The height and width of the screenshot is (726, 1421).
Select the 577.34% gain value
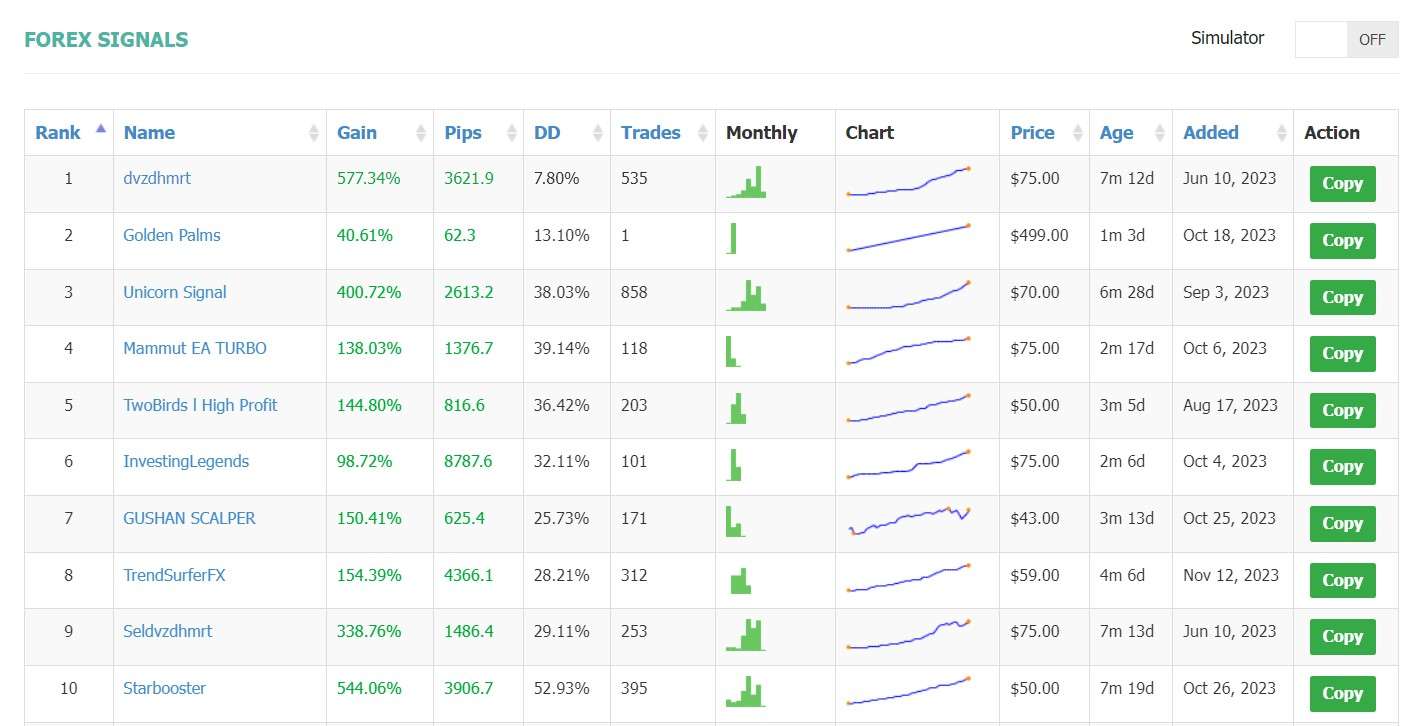[368, 178]
